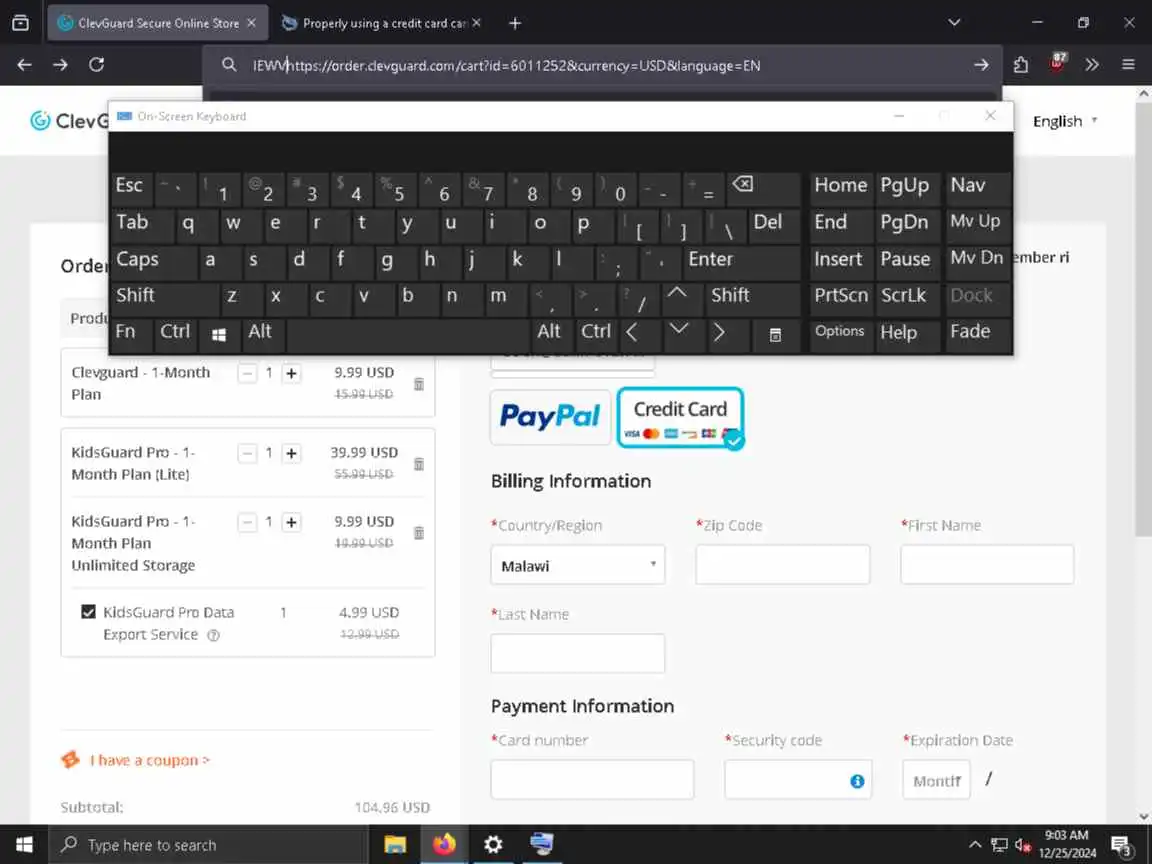Open the Country/Region Malawi dropdown
Image resolution: width=1152 pixels, height=864 pixels.
[577, 565]
